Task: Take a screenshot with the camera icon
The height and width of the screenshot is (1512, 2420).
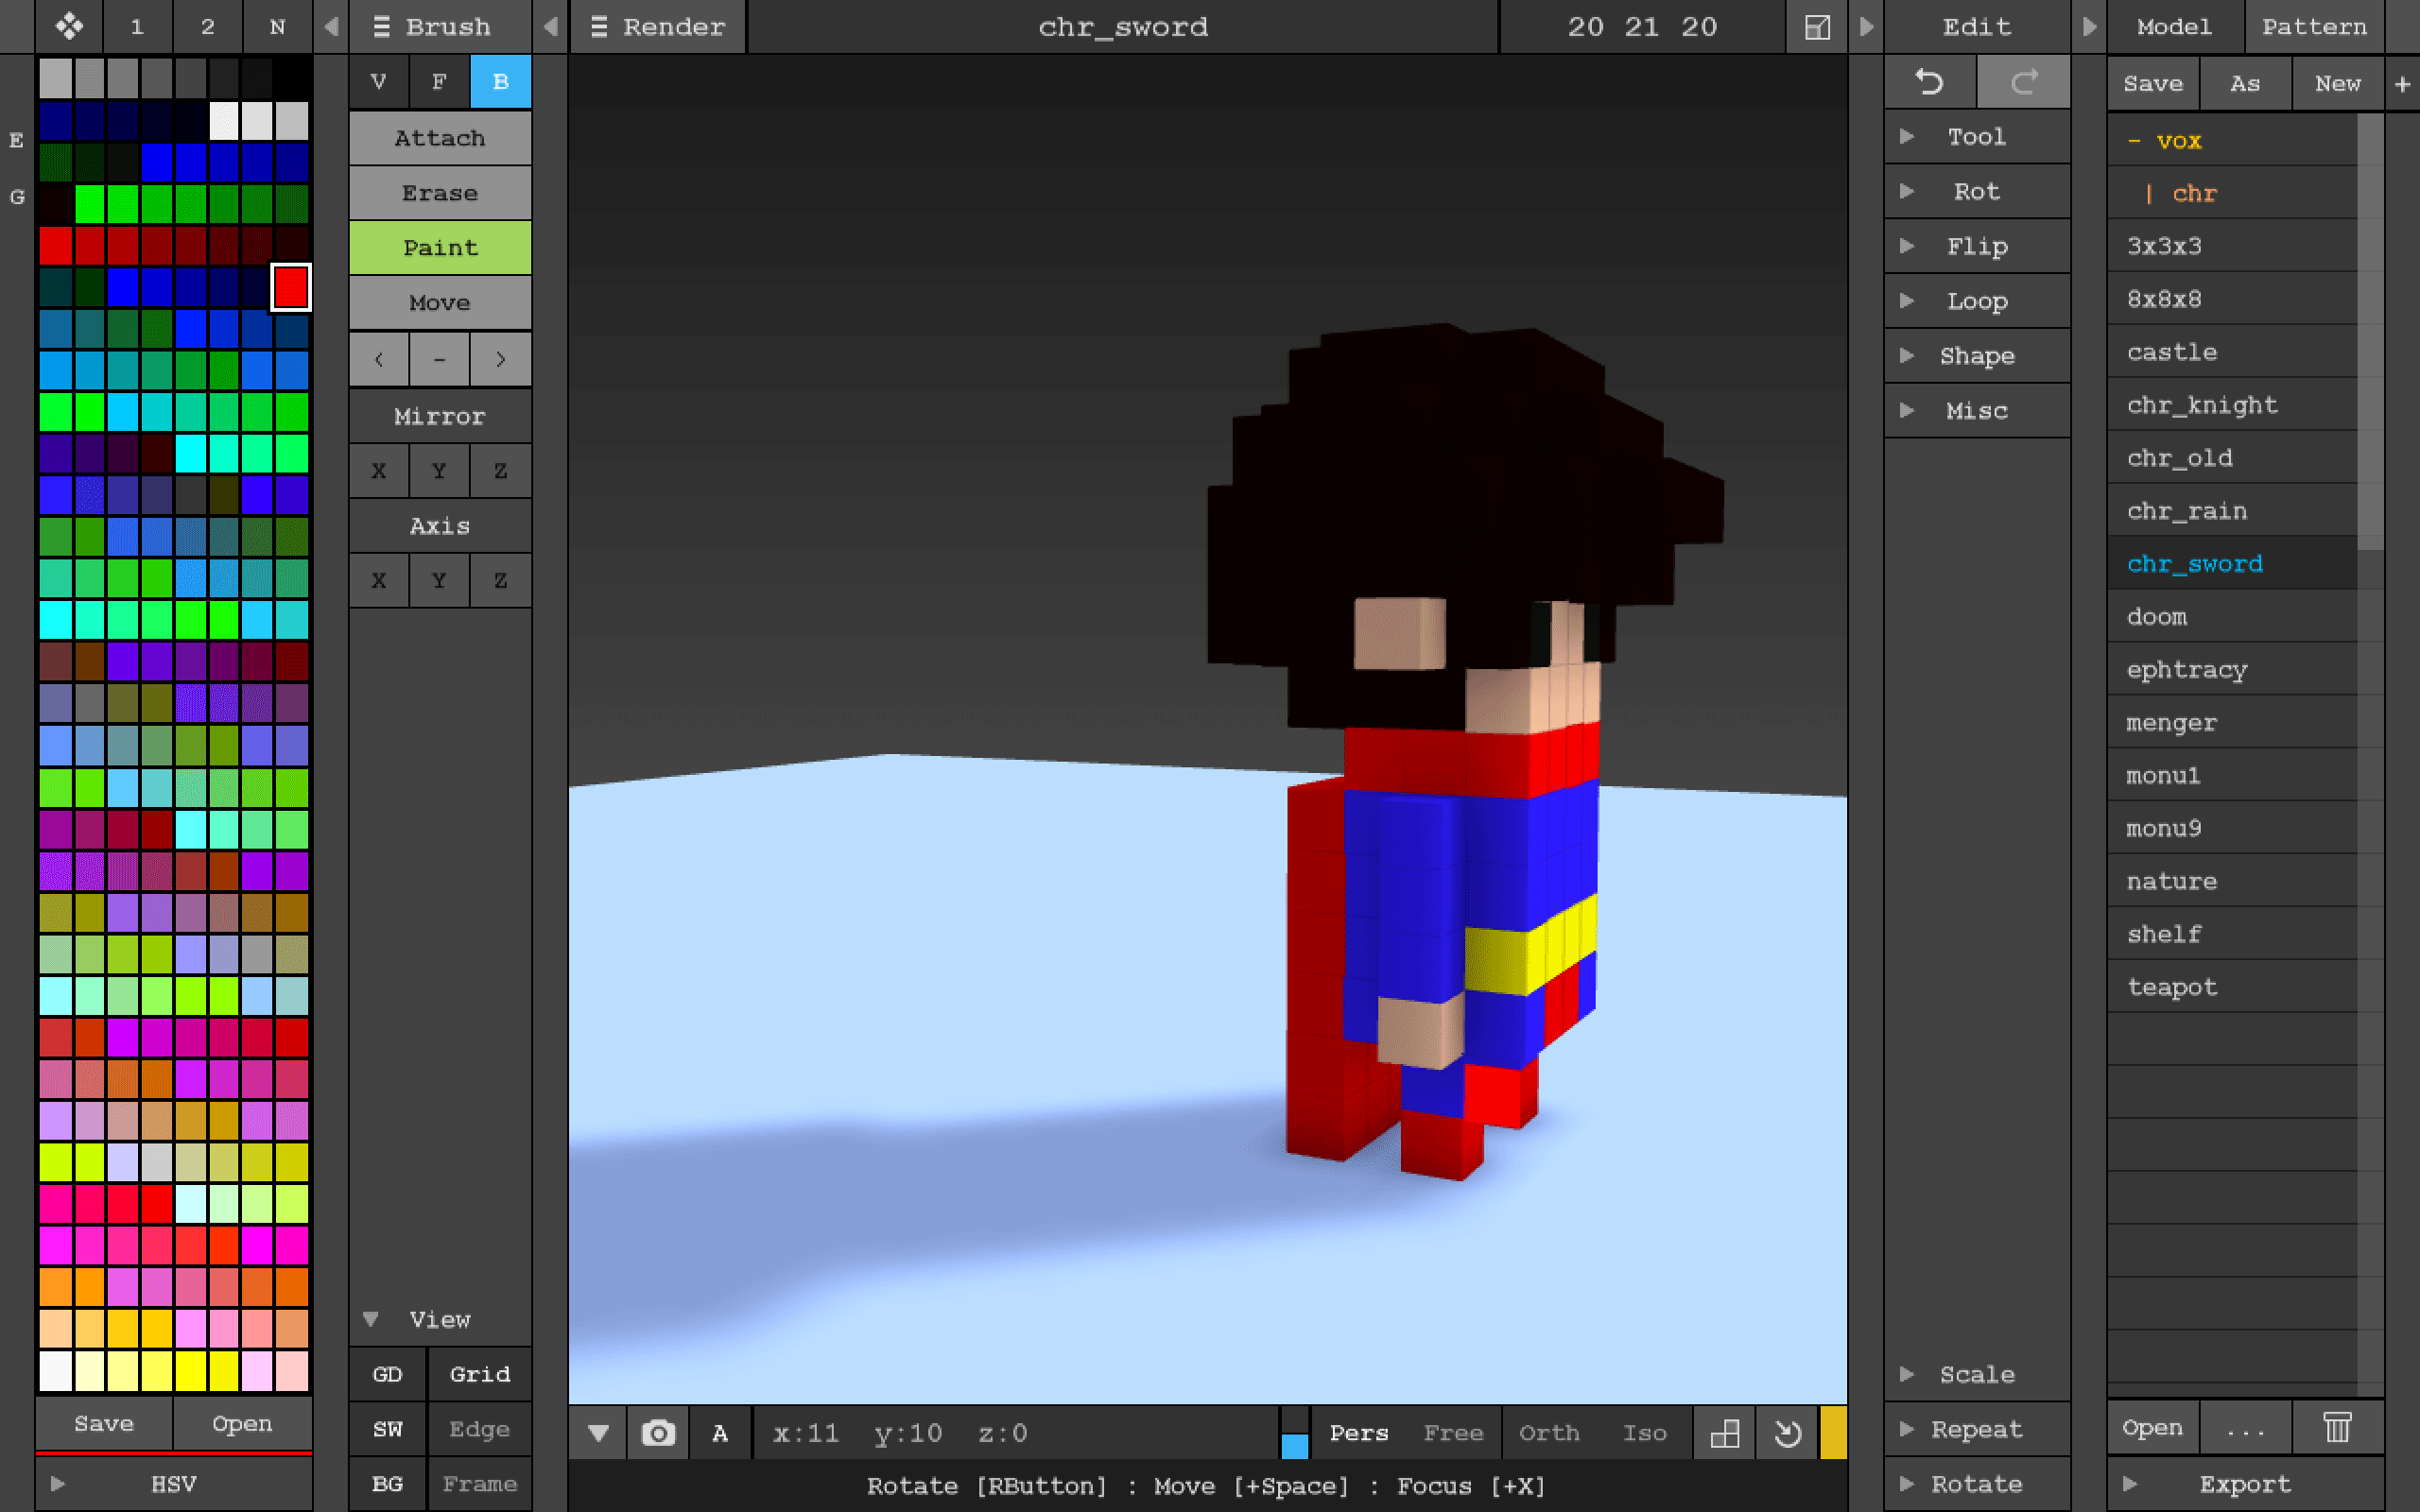Action: pyautogui.click(x=658, y=1433)
